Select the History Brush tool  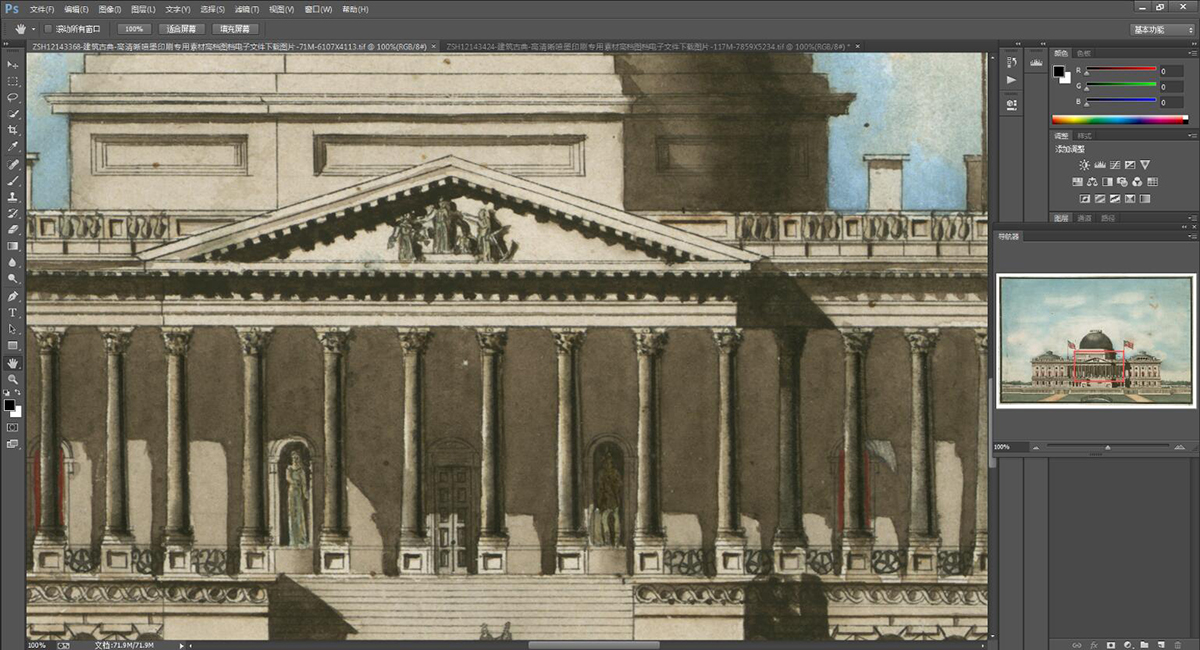point(13,213)
